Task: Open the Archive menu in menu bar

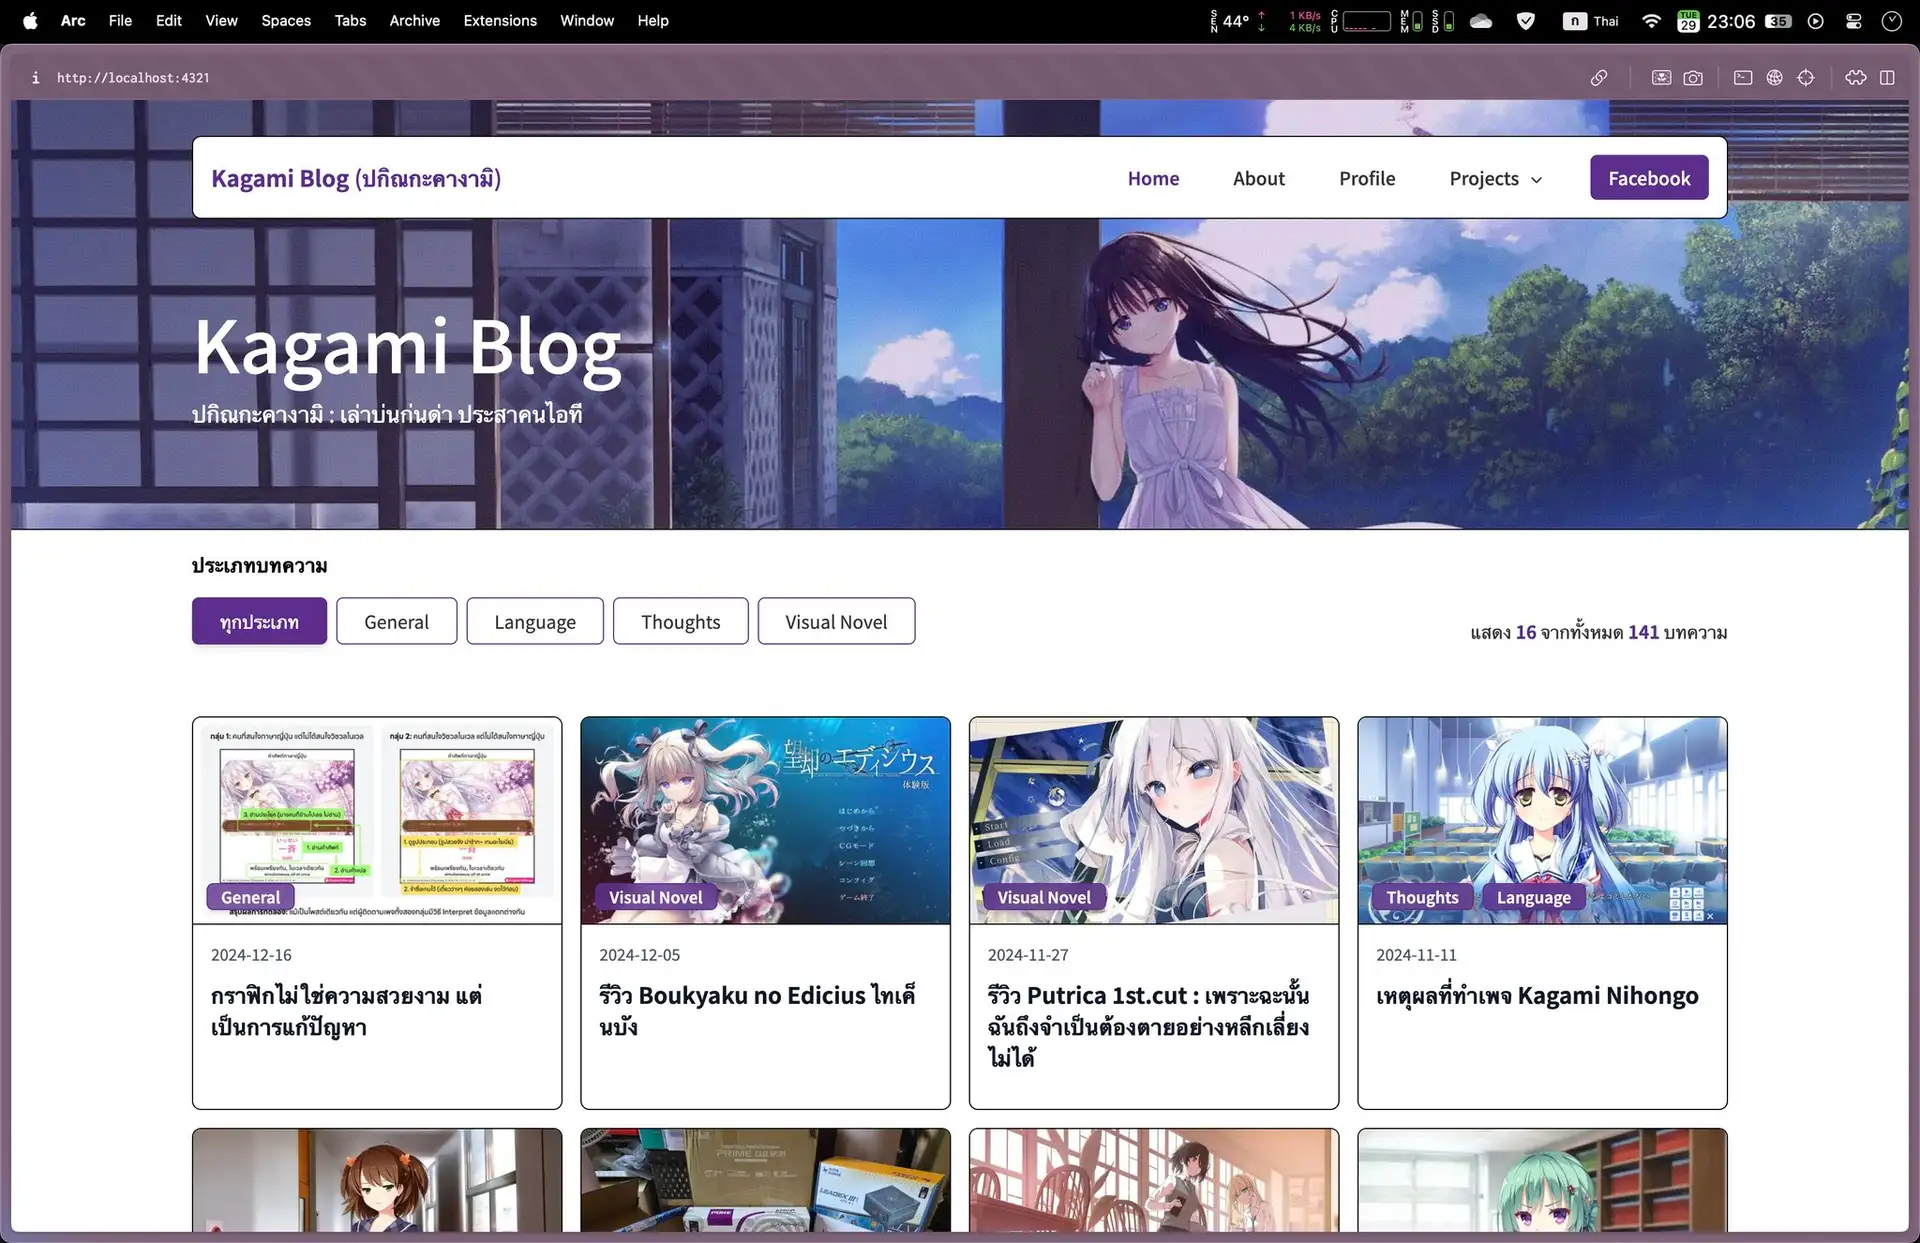Action: coord(414,21)
